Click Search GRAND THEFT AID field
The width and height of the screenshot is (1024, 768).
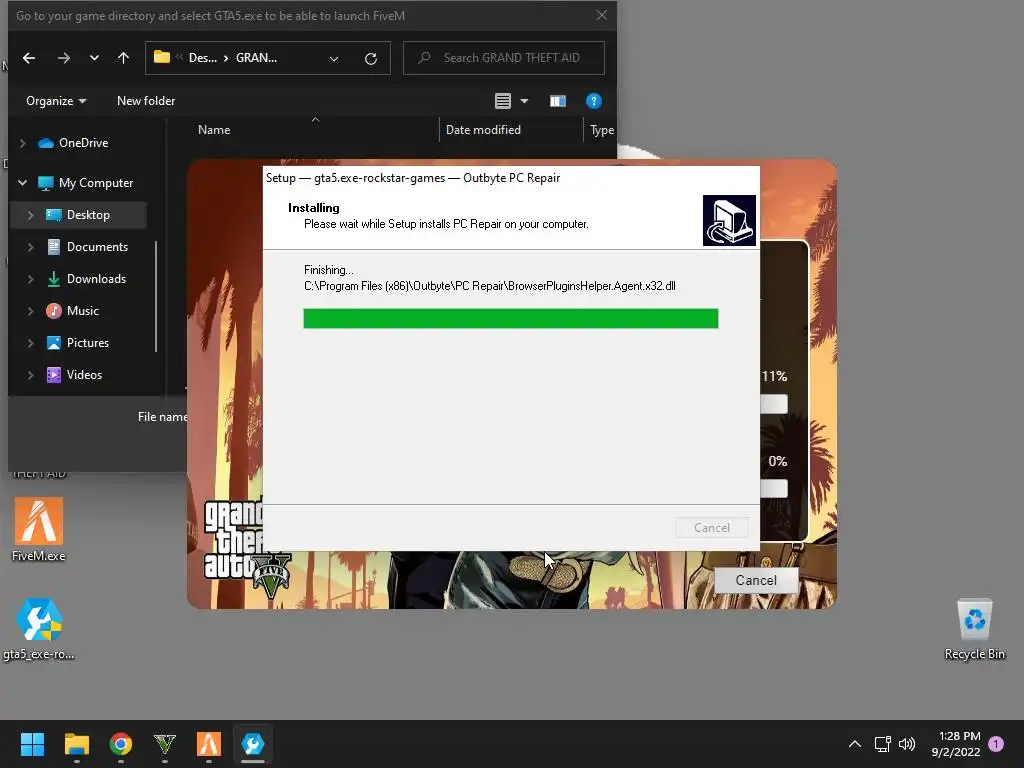click(504, 58)
